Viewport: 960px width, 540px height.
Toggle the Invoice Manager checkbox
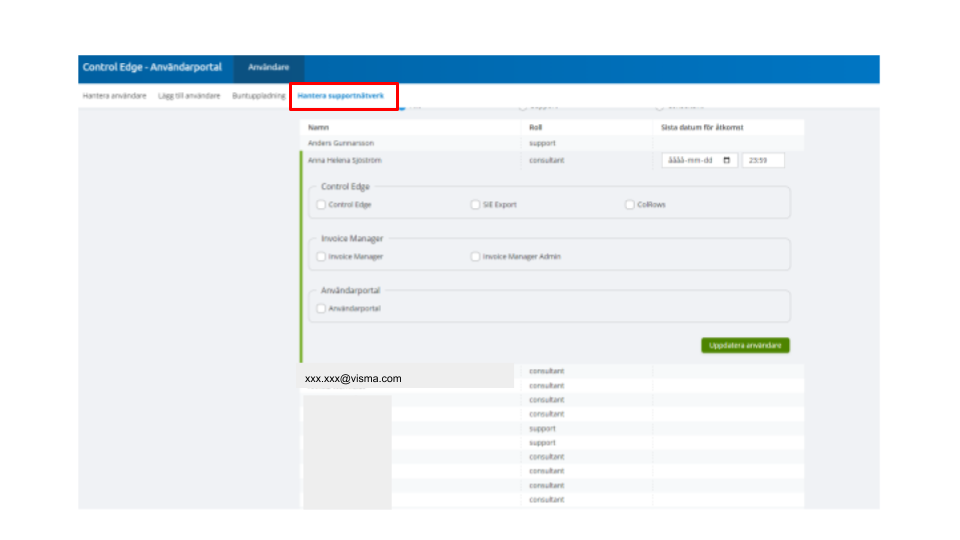(x=321, y=257)
